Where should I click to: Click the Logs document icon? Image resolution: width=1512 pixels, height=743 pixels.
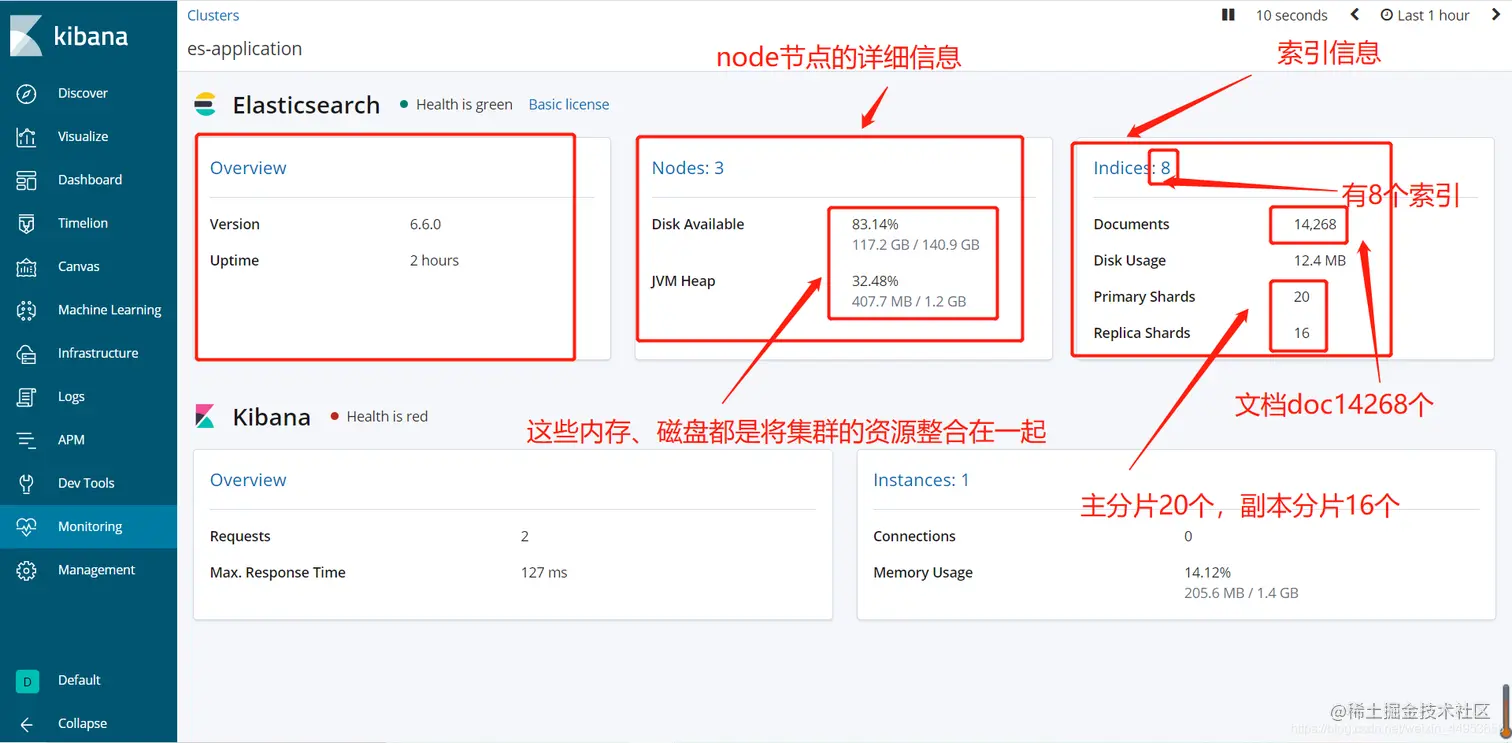pos(27,397)
